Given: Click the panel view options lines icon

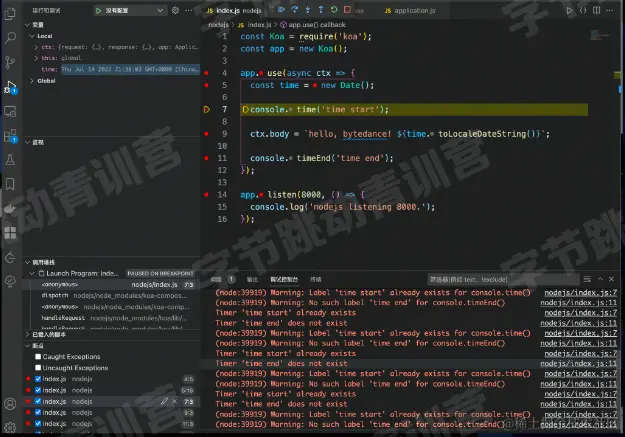Looking at the screenshot, I should (587, 279).
